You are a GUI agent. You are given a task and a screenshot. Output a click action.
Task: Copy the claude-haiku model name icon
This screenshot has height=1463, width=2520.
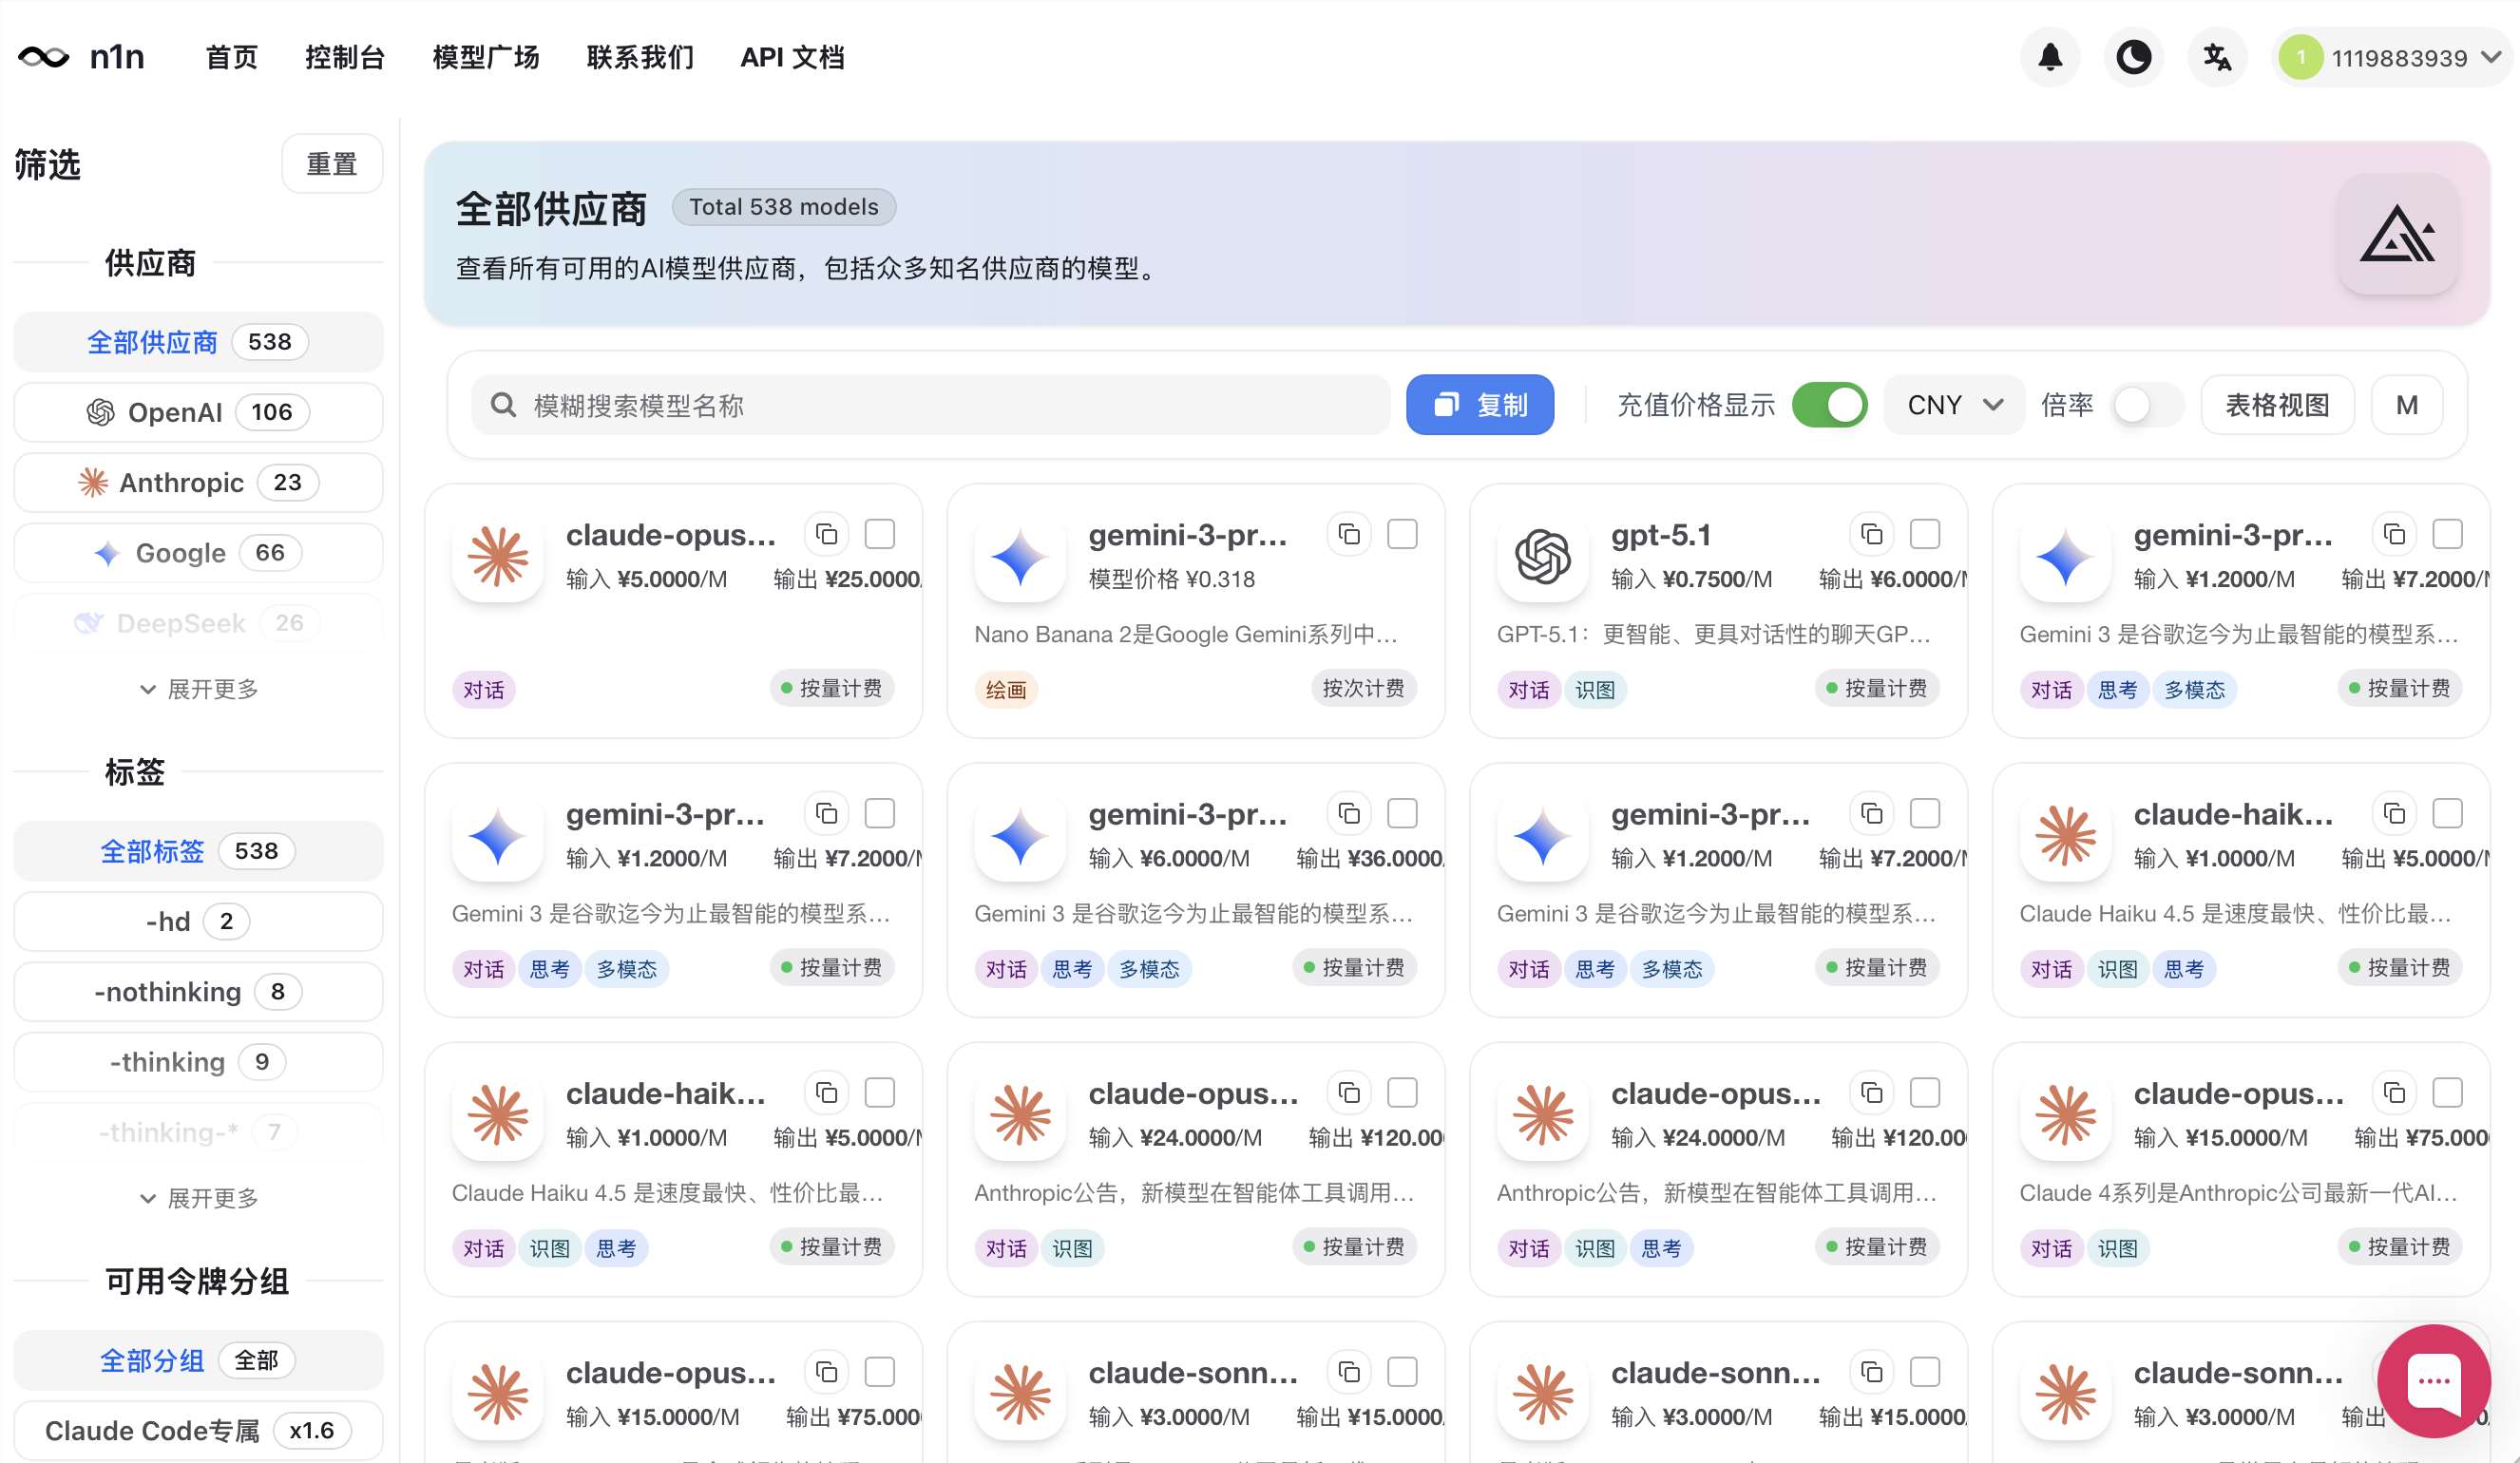click(x=2394, y=813)
